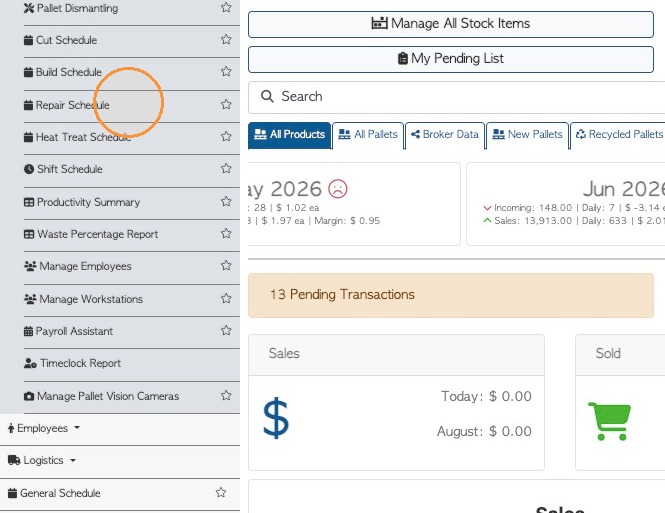The width and height of the screenshot is (665, 513).
Task: Favorite Cut Schedule with its star
Action: point(226,39)
